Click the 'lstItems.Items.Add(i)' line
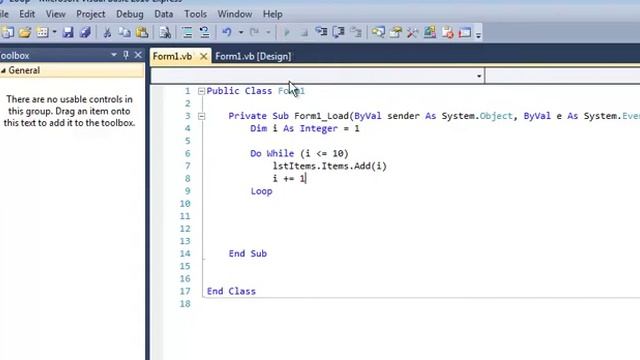 pyautogui.click(x=330, y=166)
